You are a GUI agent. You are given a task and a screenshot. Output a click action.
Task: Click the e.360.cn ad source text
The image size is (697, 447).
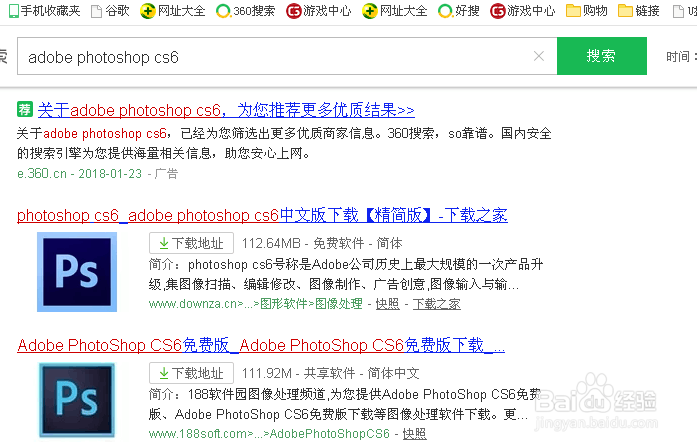(x=42, y=173)
